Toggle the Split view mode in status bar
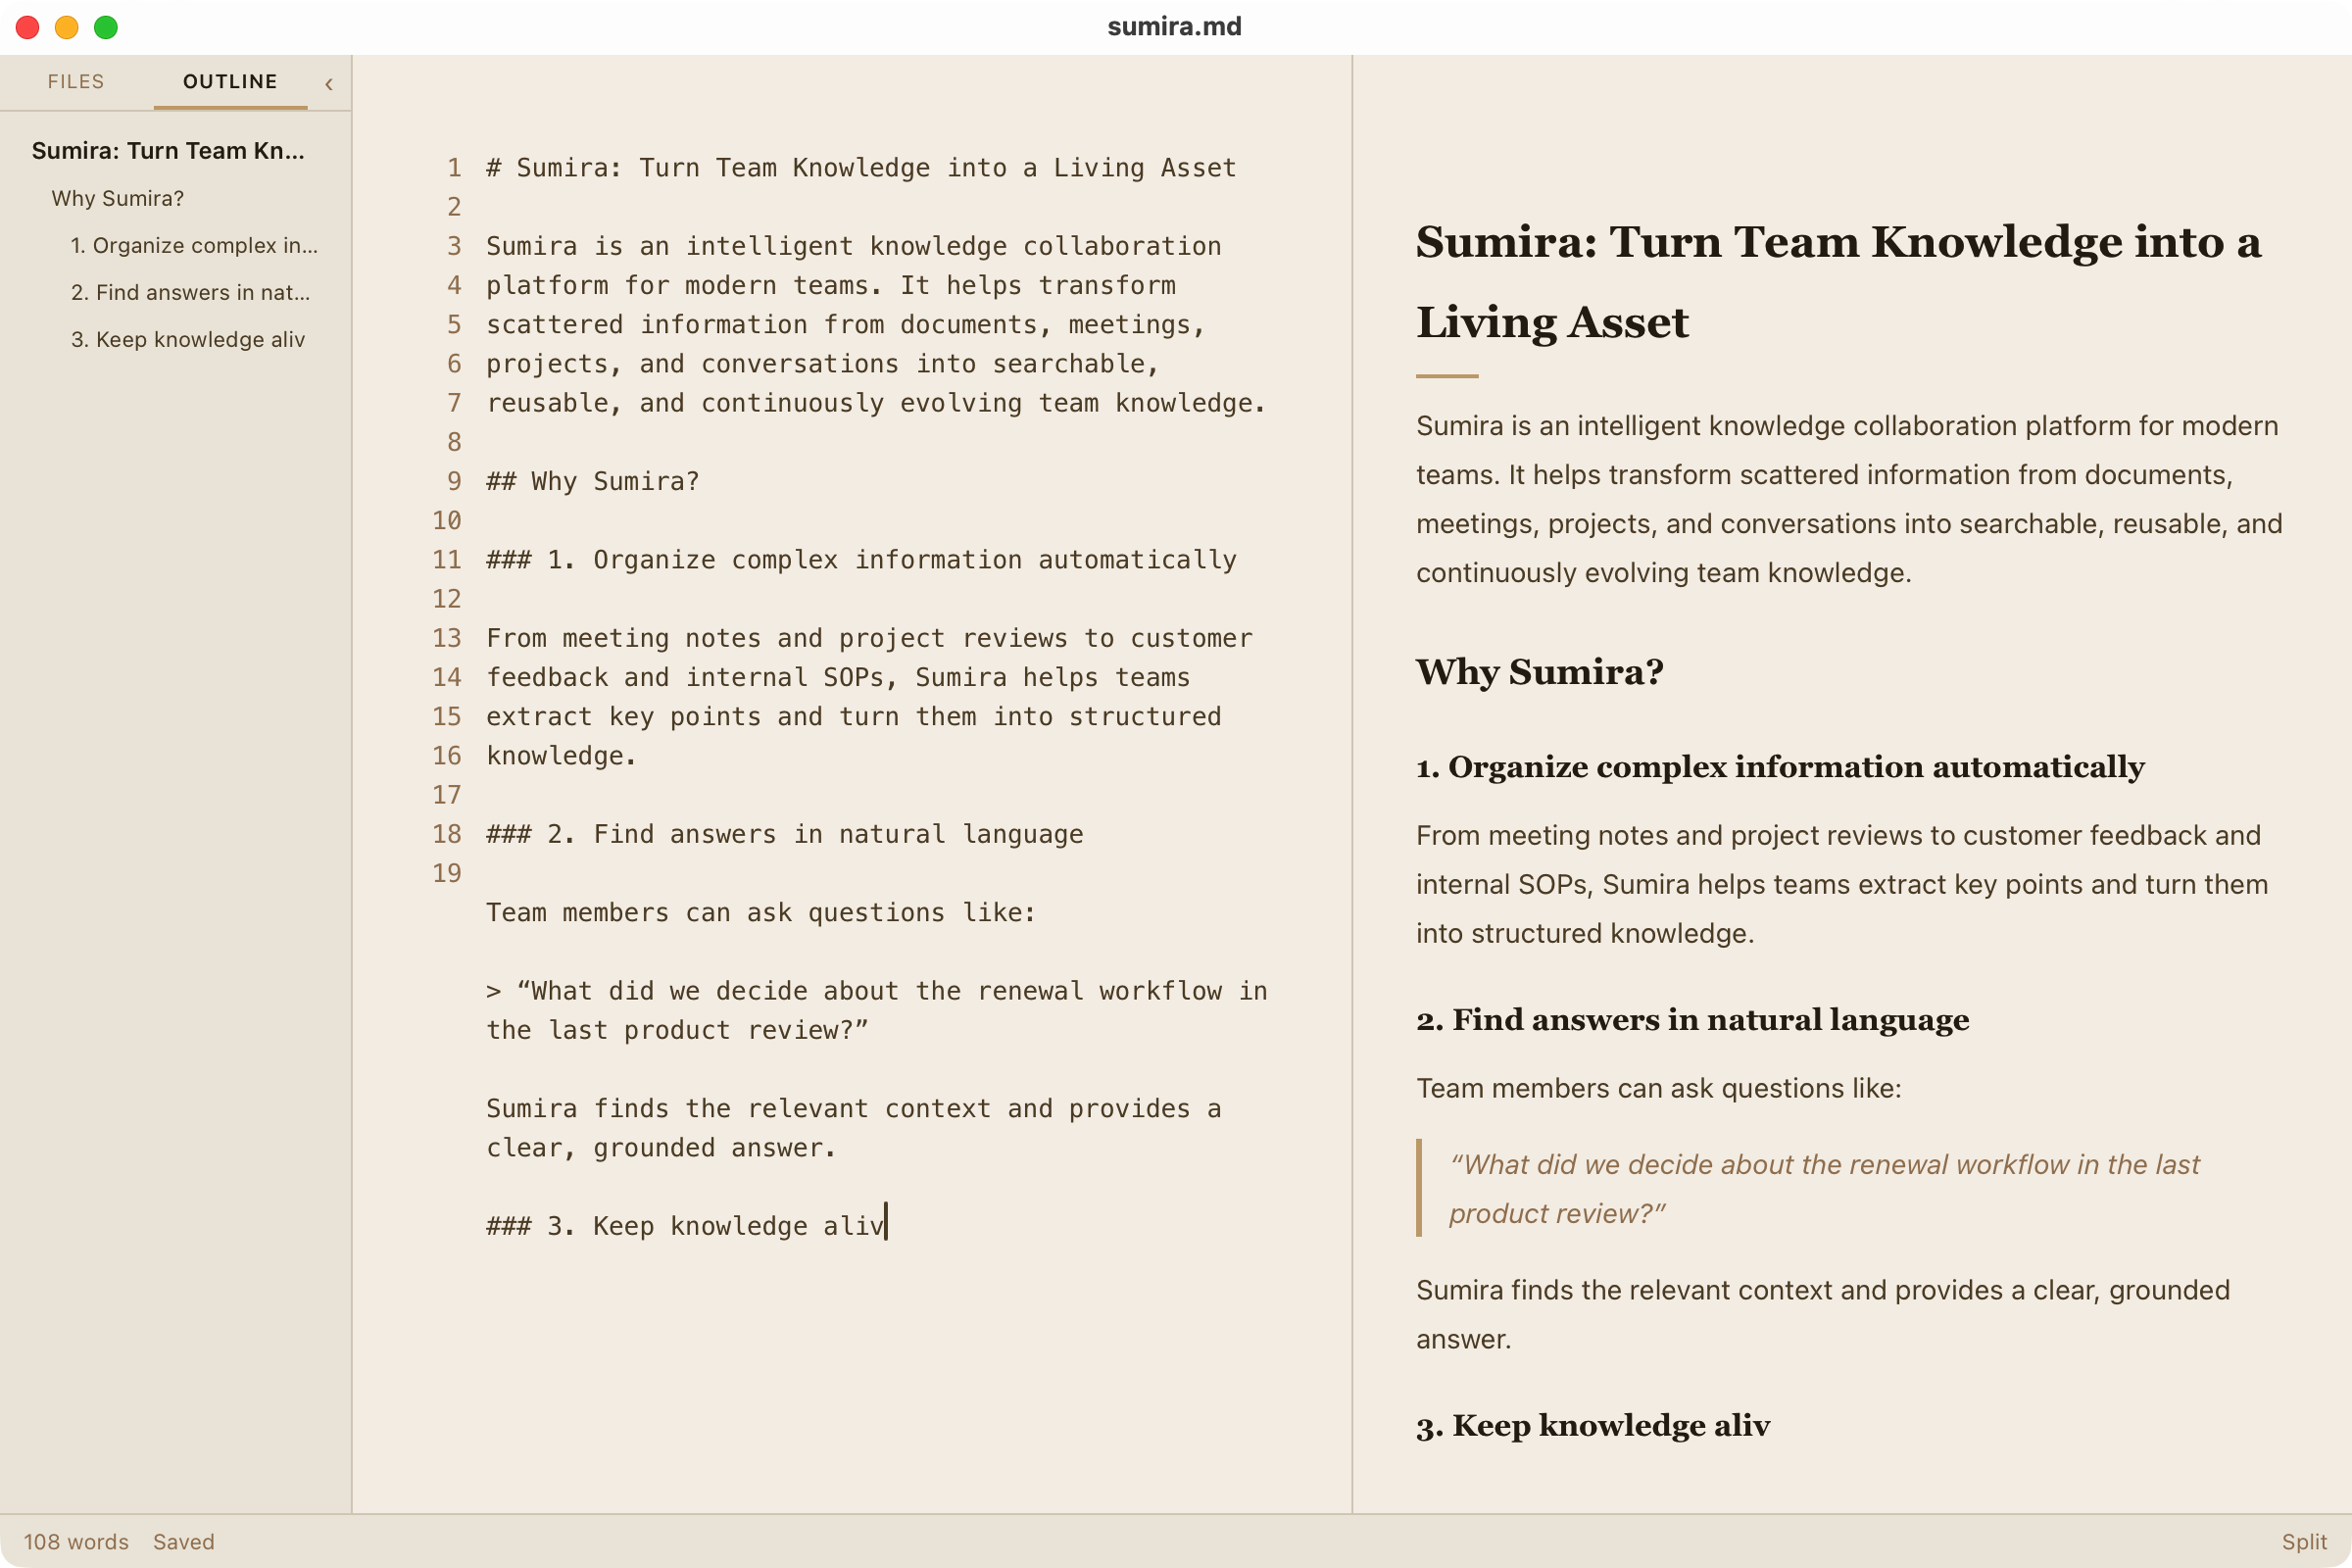This screenshot has width=2352, height=1568. click(2304, 1541)
